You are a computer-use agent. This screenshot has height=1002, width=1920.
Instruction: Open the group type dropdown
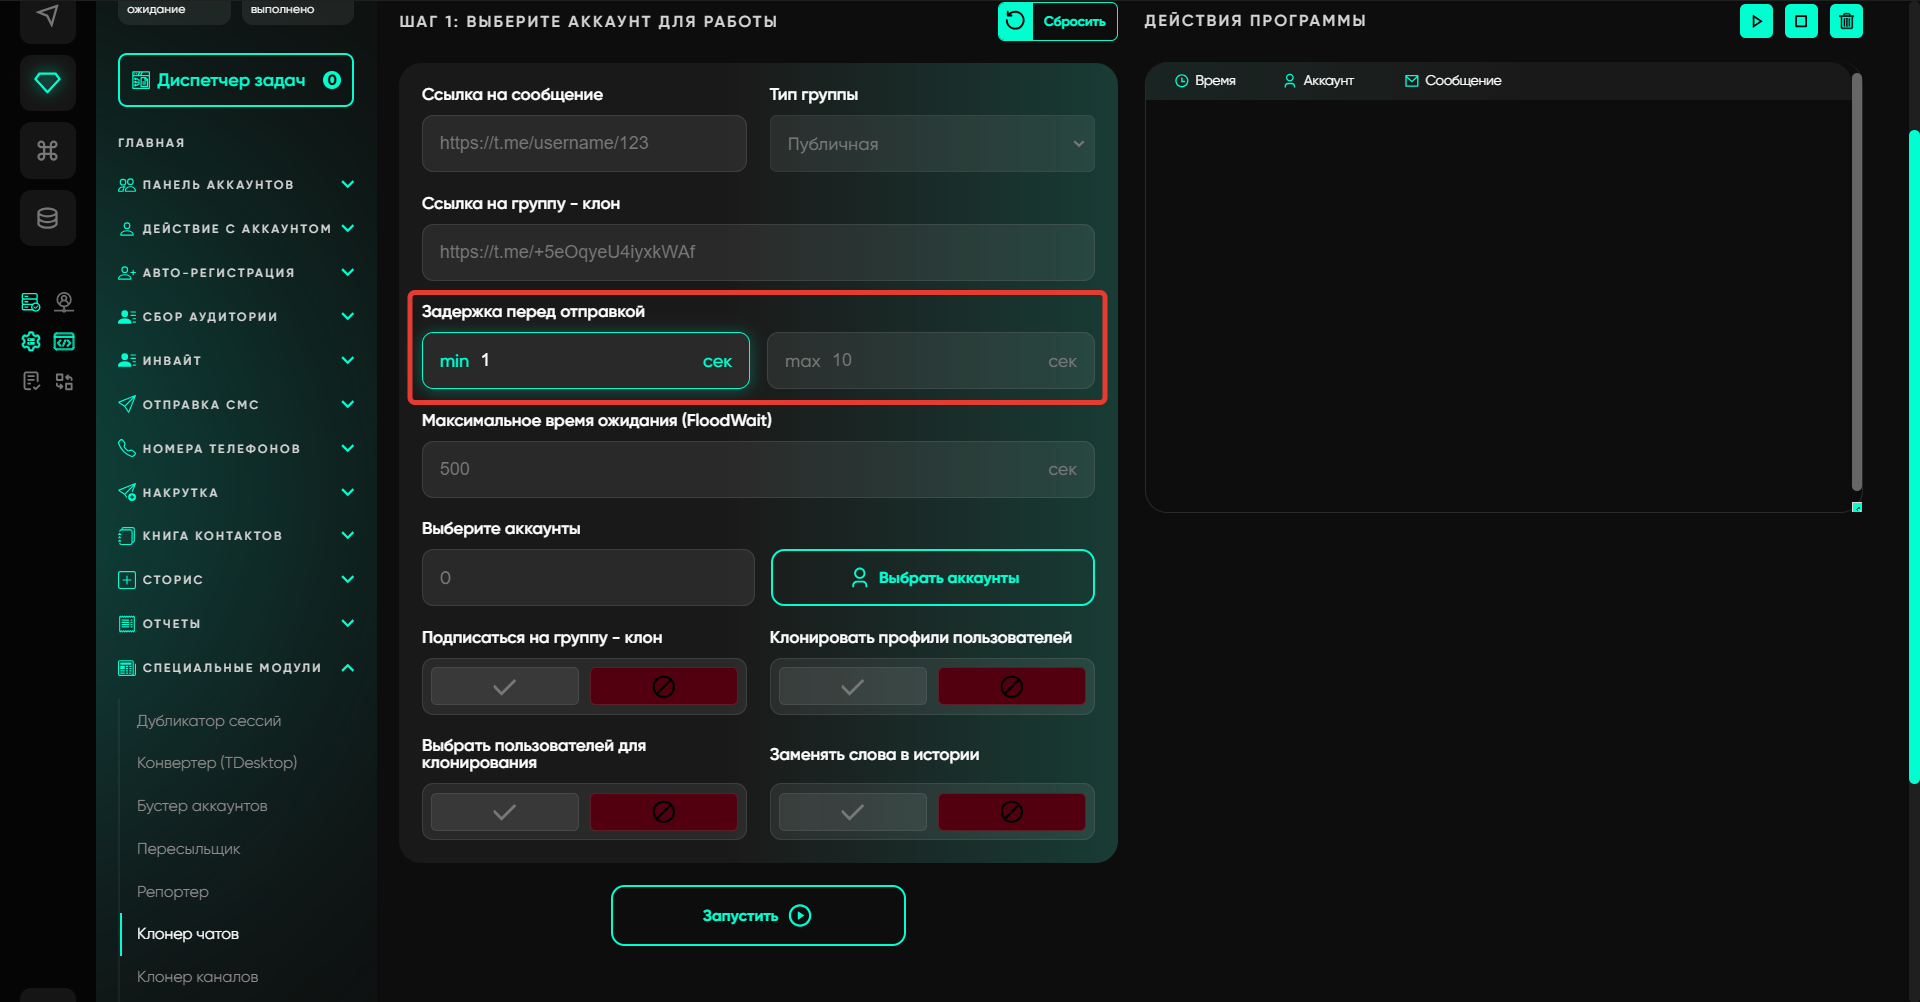click(931, 144)
